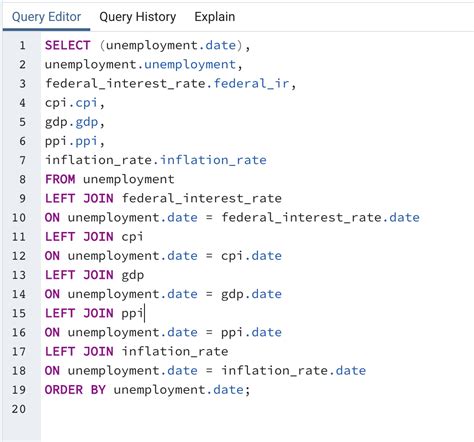
Task: Switch to the Query History tab
Action: click(x=138, y=17)
